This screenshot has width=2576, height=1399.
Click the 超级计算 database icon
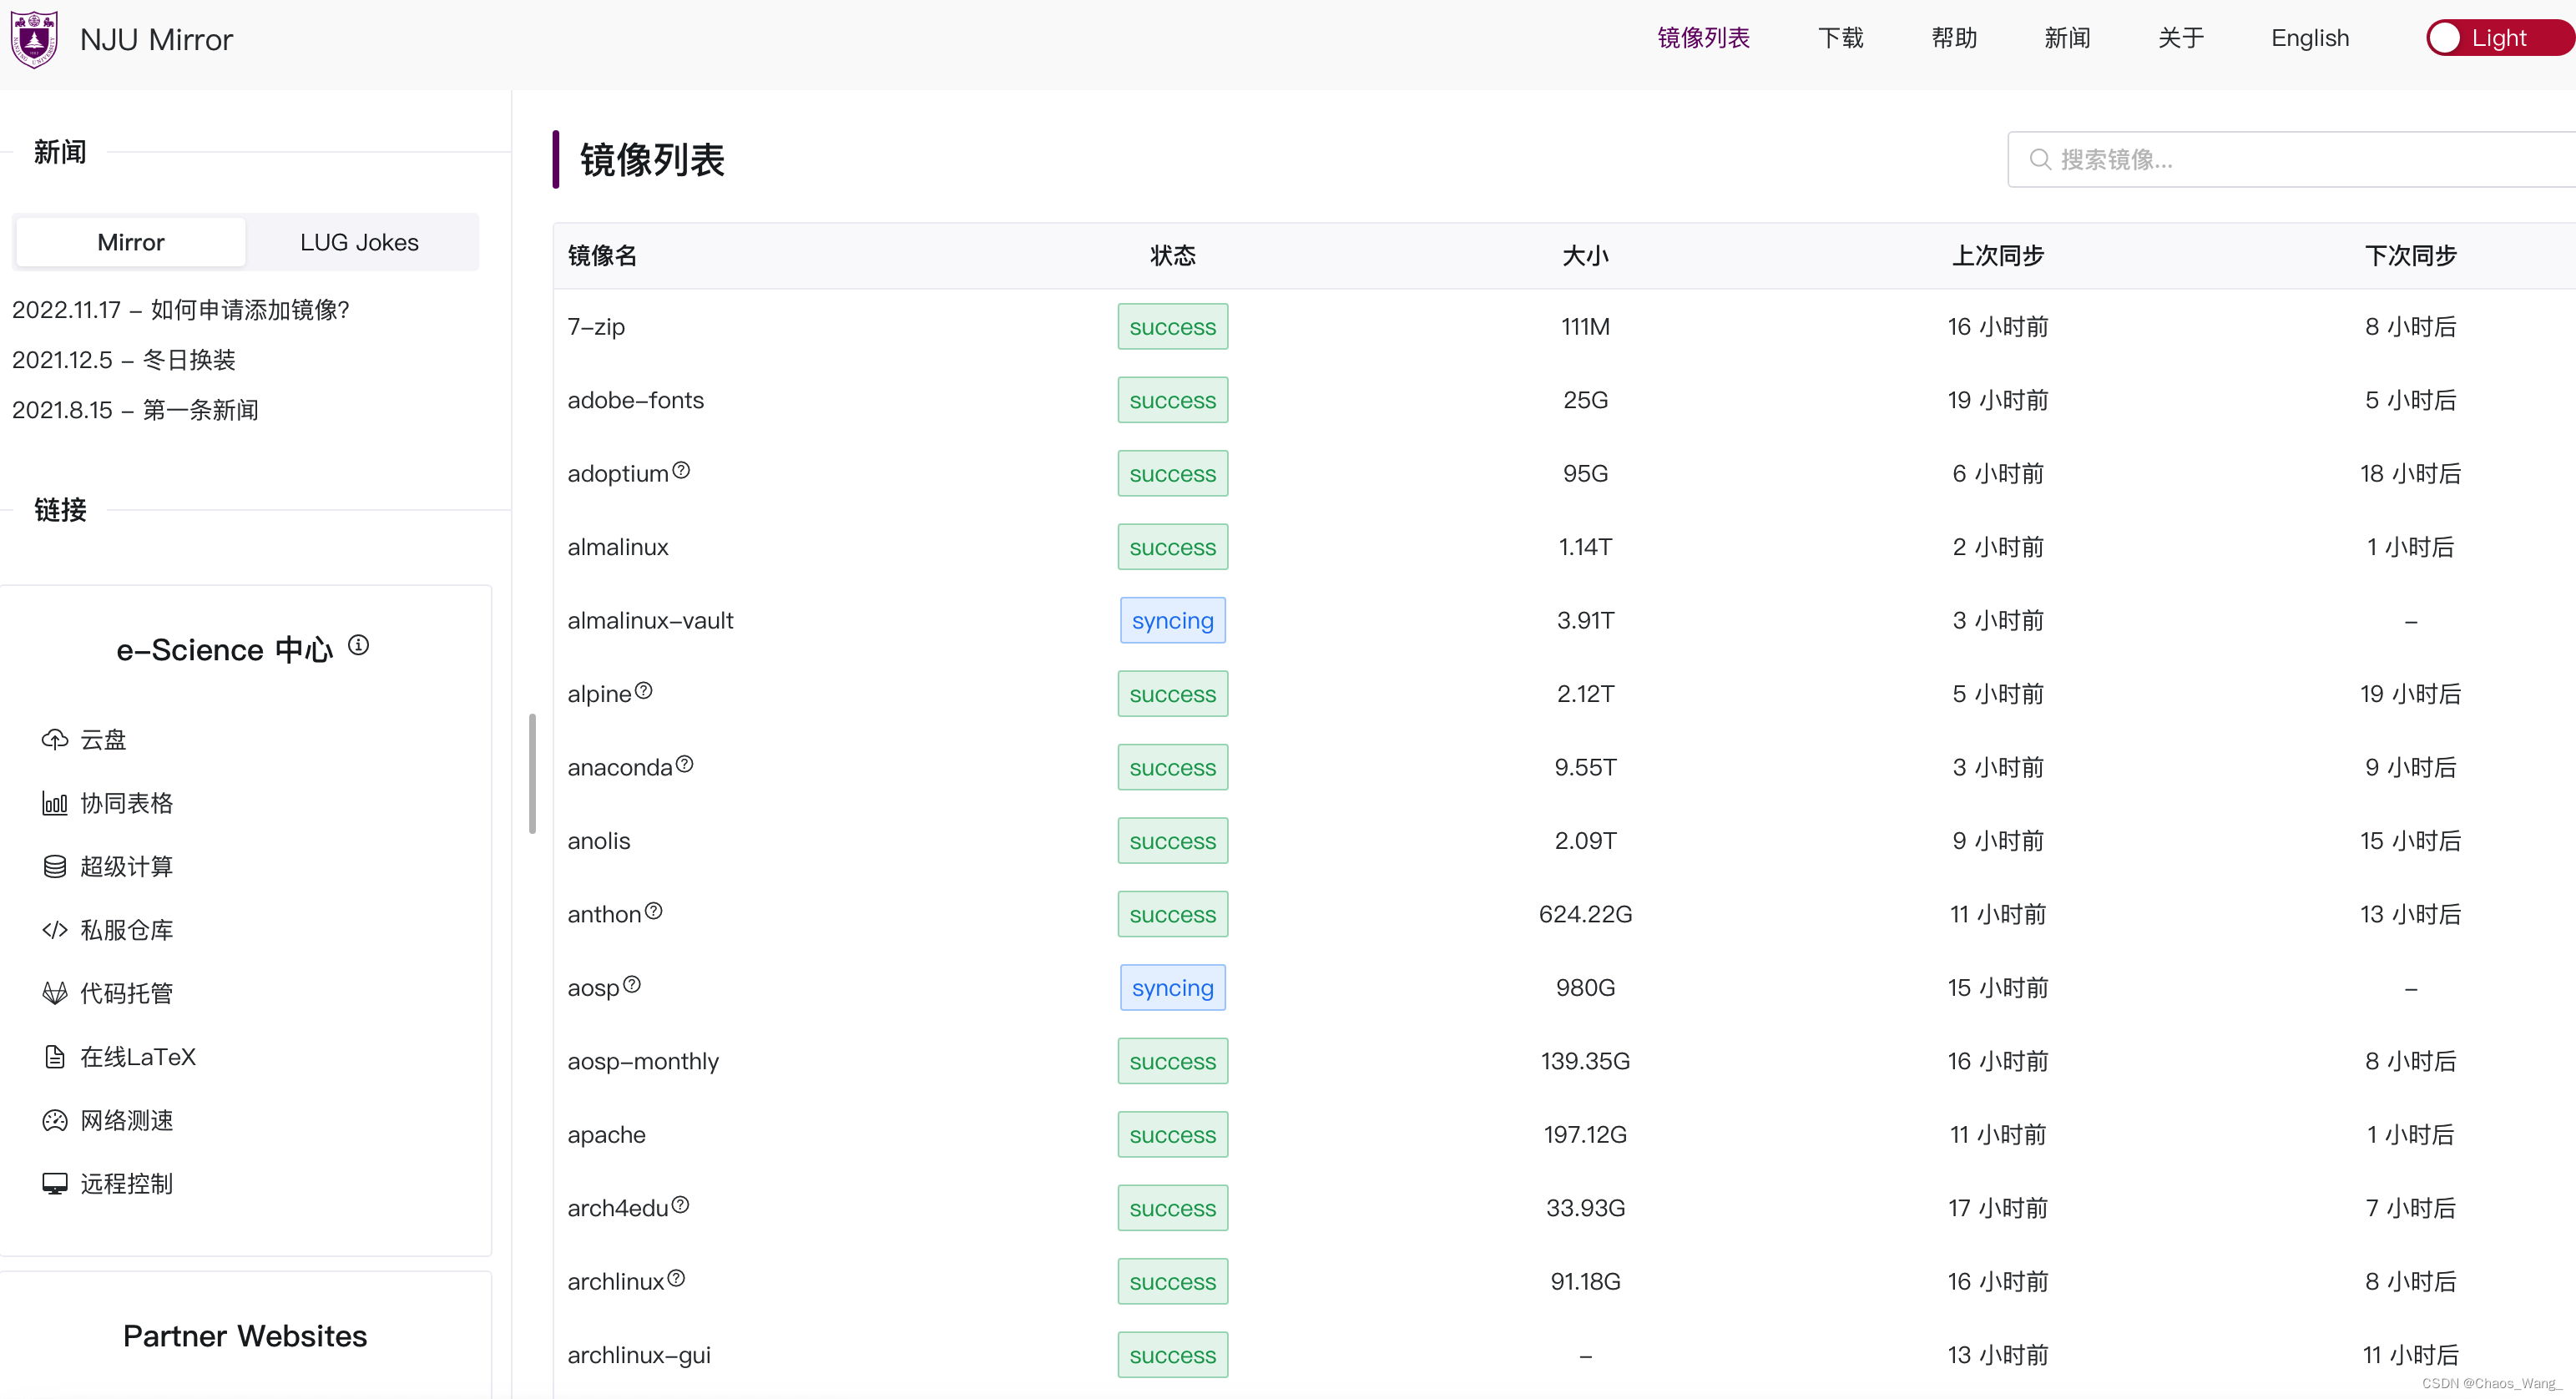pos(55,866)
